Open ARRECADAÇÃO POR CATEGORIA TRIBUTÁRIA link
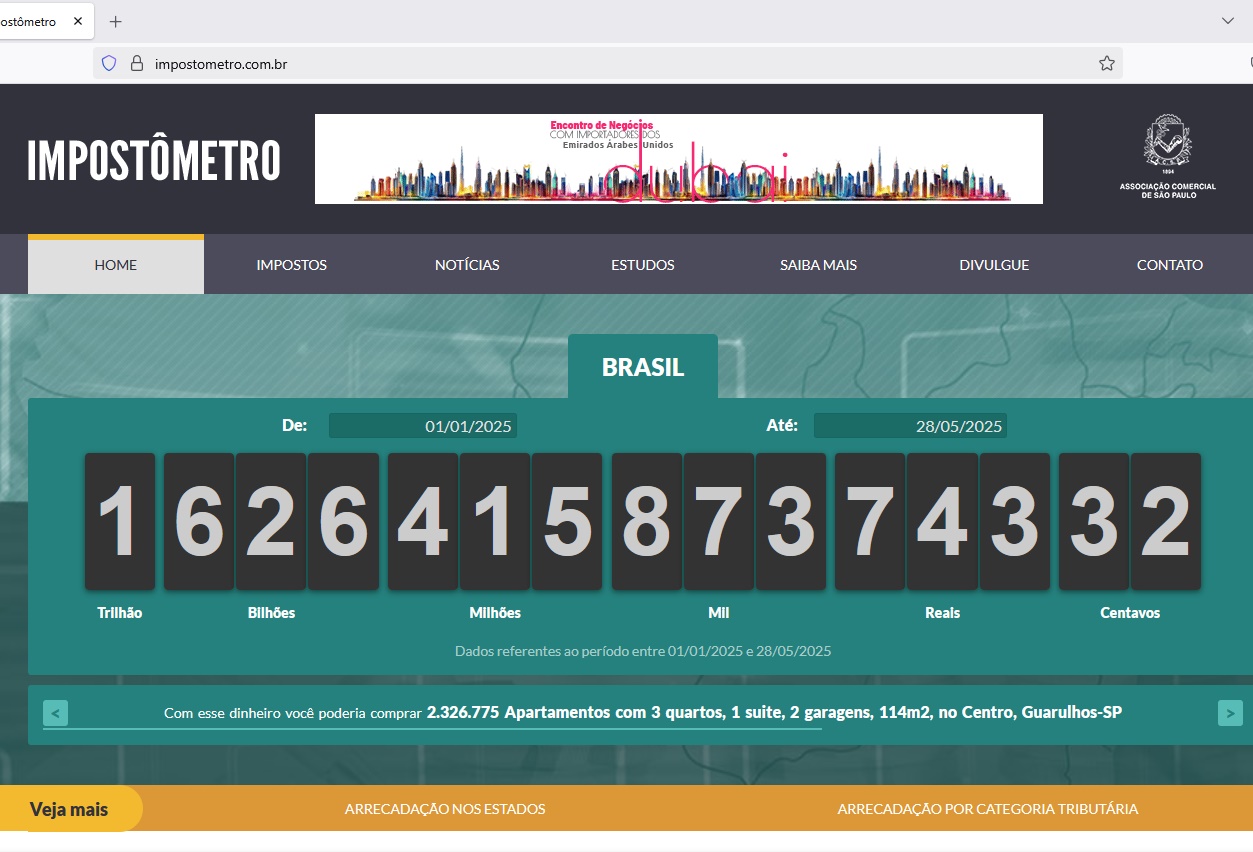This screenshot has height=852, width=1253. (988, 809)
